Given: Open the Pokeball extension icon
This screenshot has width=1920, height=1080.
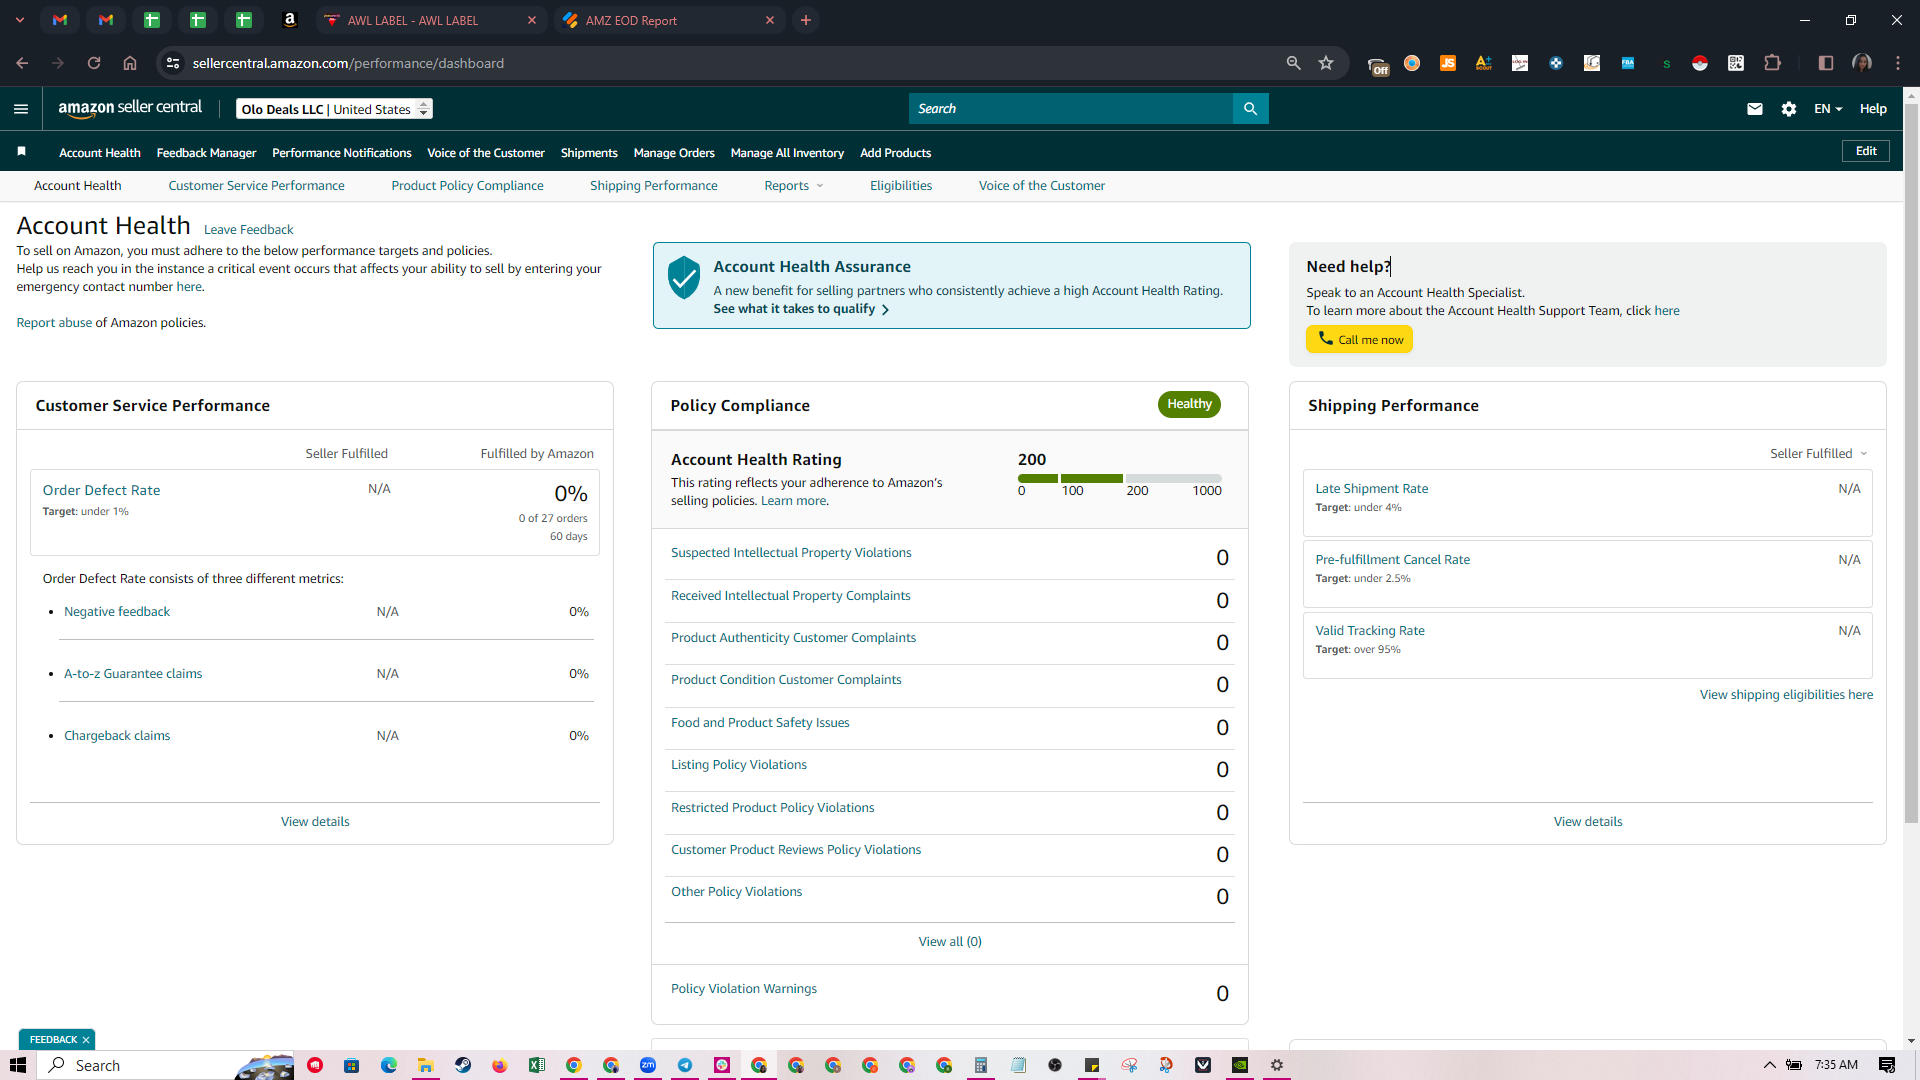Looking at the screenshot, I should (1700, 63).
